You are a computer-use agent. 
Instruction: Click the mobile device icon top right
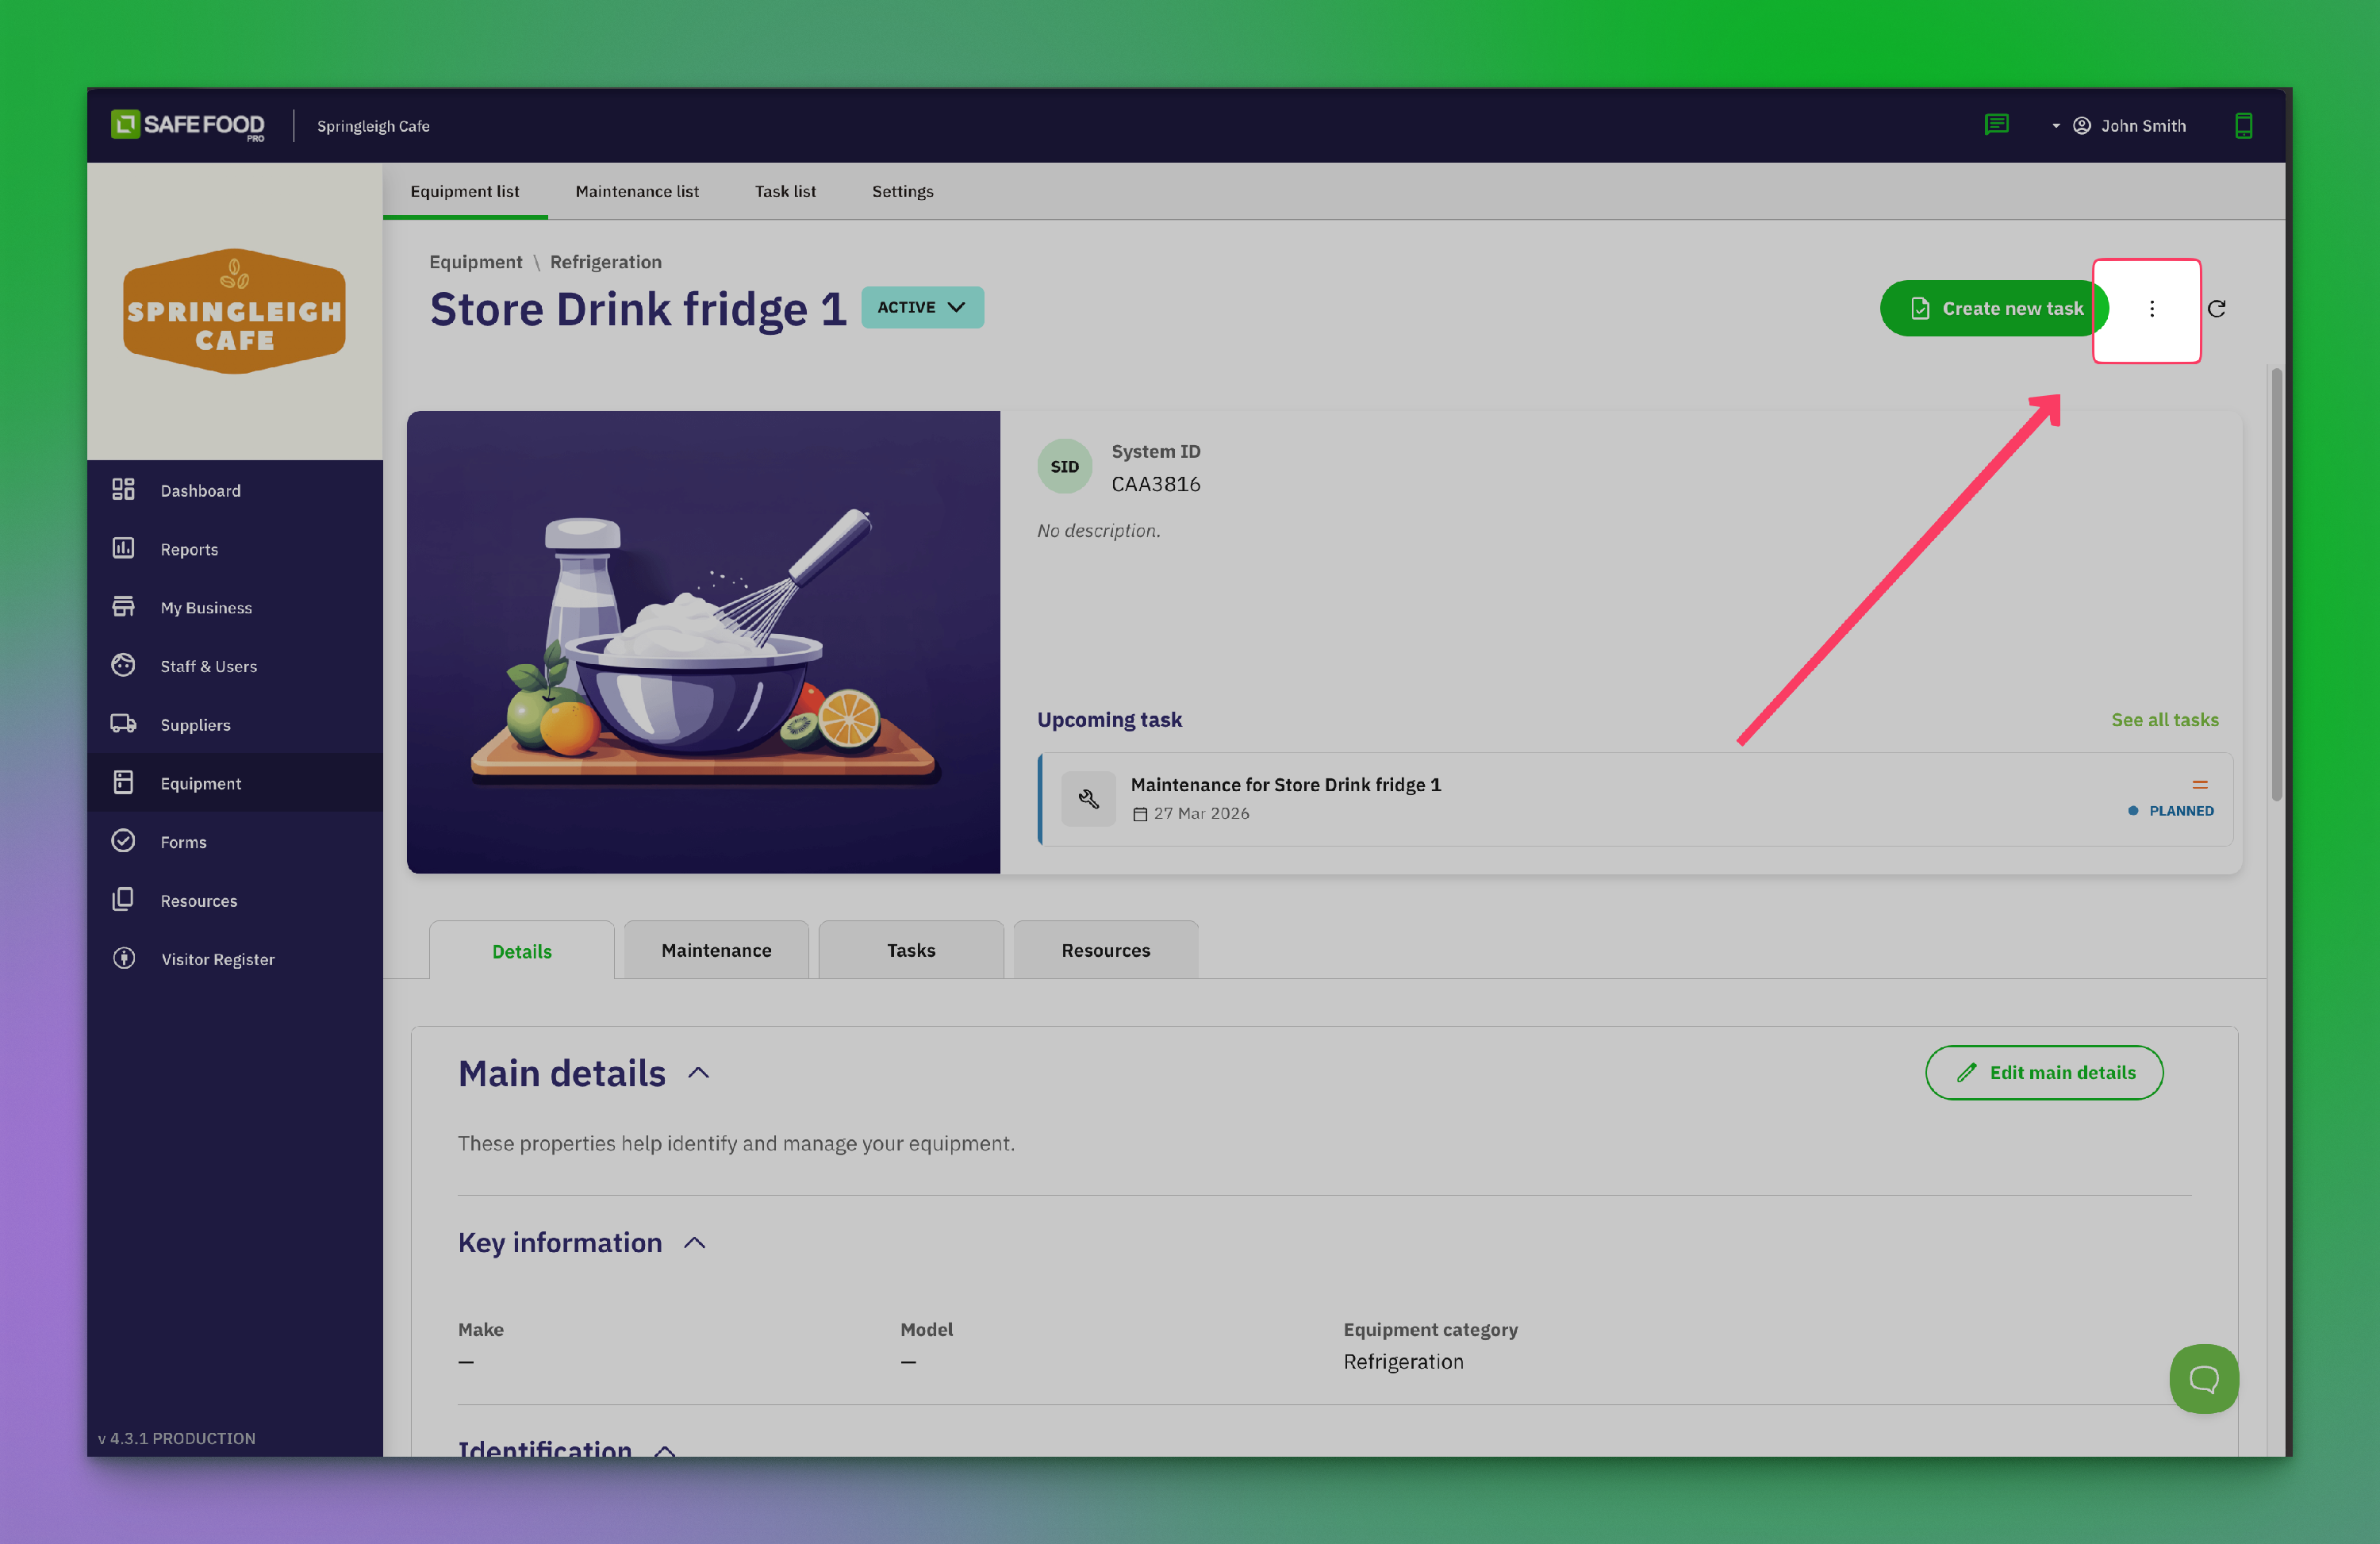coord(2243,125)
